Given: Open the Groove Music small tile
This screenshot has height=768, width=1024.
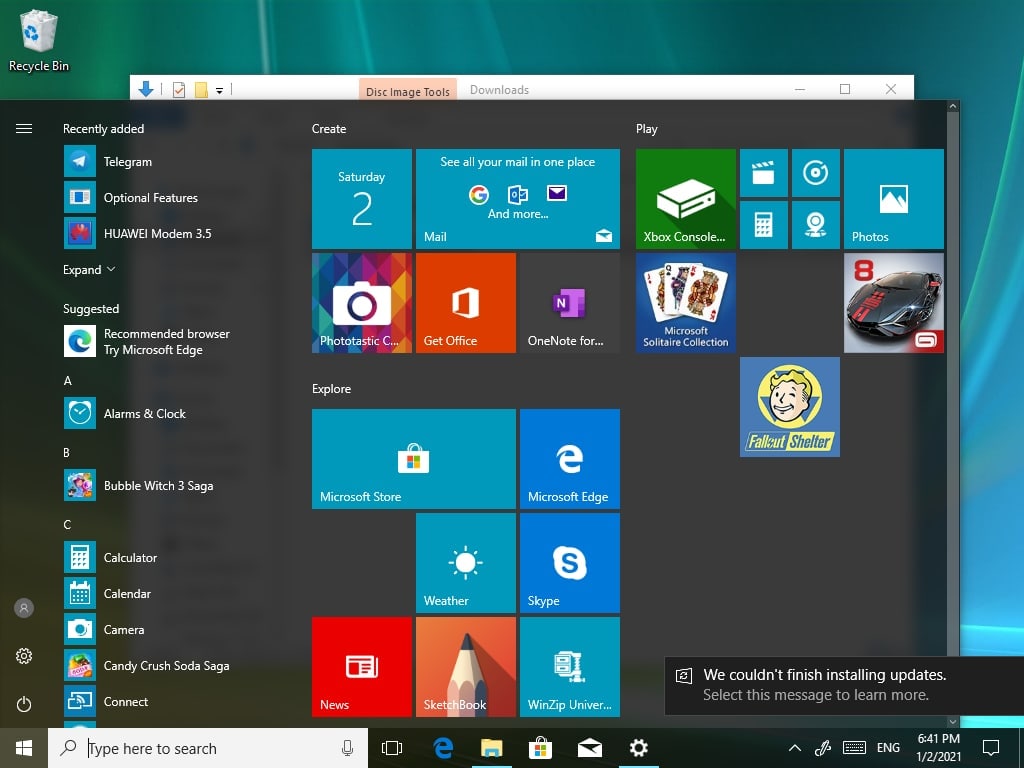Looking at the screenshot, I should [x=816, y=173].
